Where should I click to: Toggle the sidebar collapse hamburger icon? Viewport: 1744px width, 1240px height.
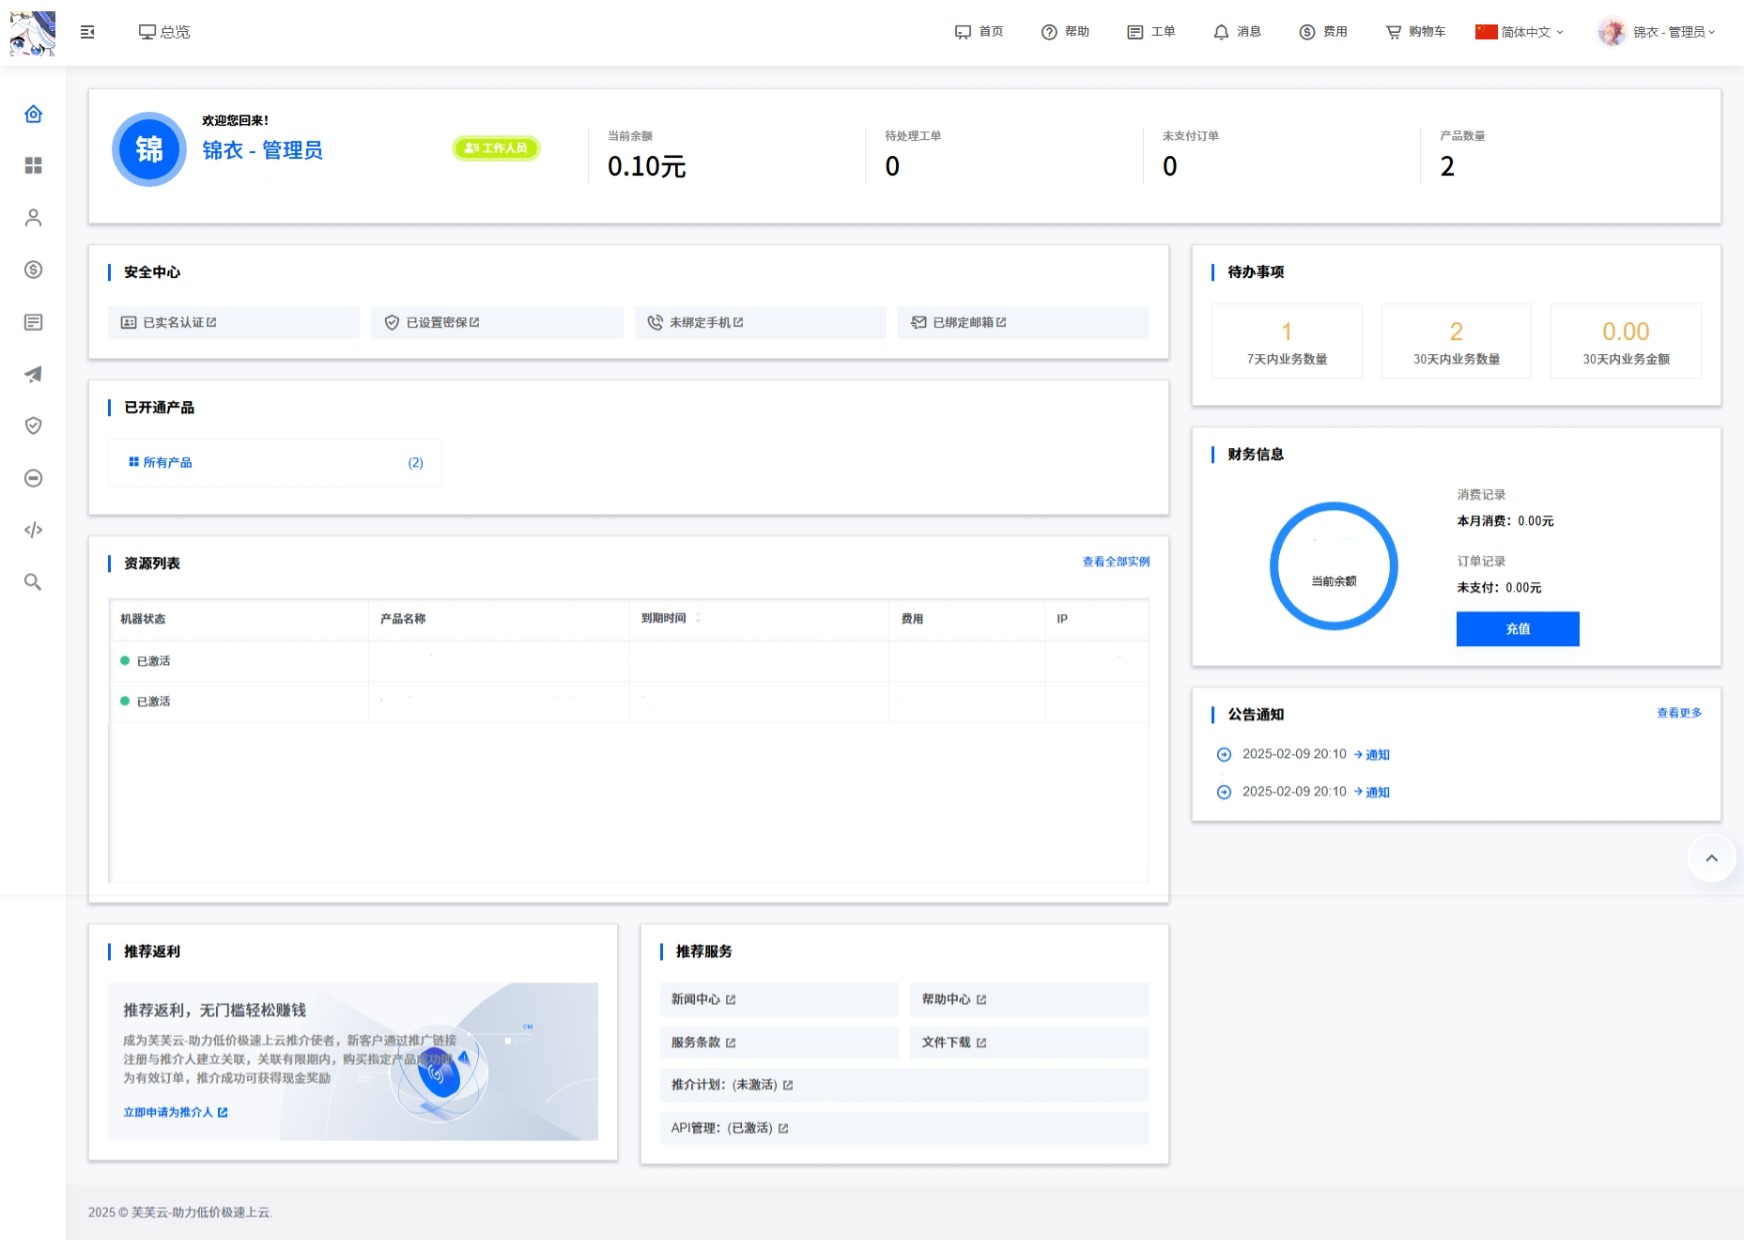tap(88, 32)
